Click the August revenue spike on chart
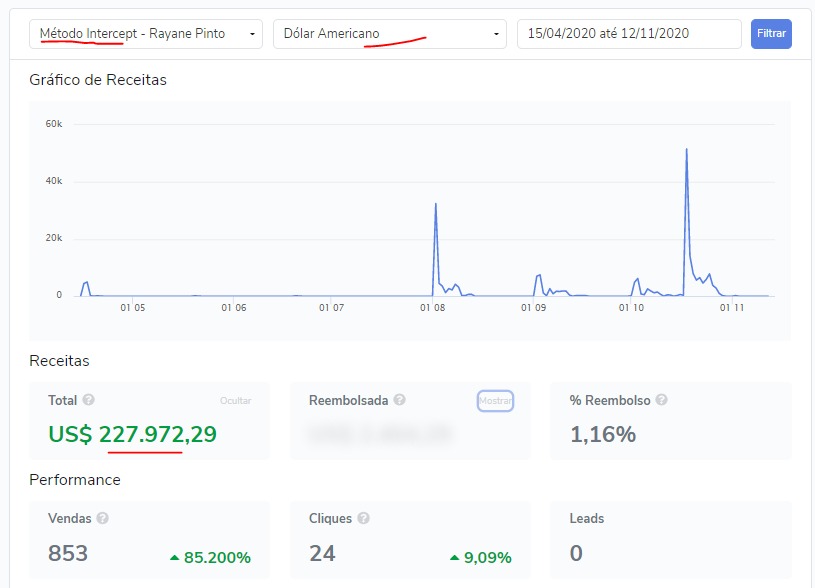The height and width of the screenshot is (588, 815). 436,204
